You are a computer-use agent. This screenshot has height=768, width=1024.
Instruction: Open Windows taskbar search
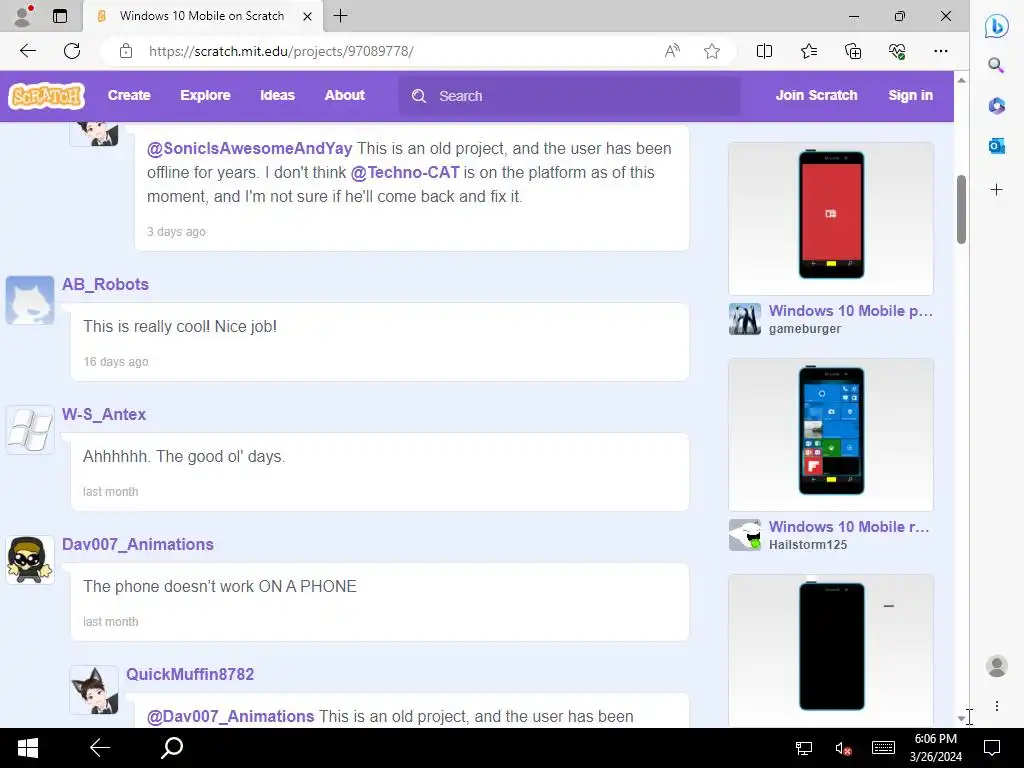click(x=172, y=748)
